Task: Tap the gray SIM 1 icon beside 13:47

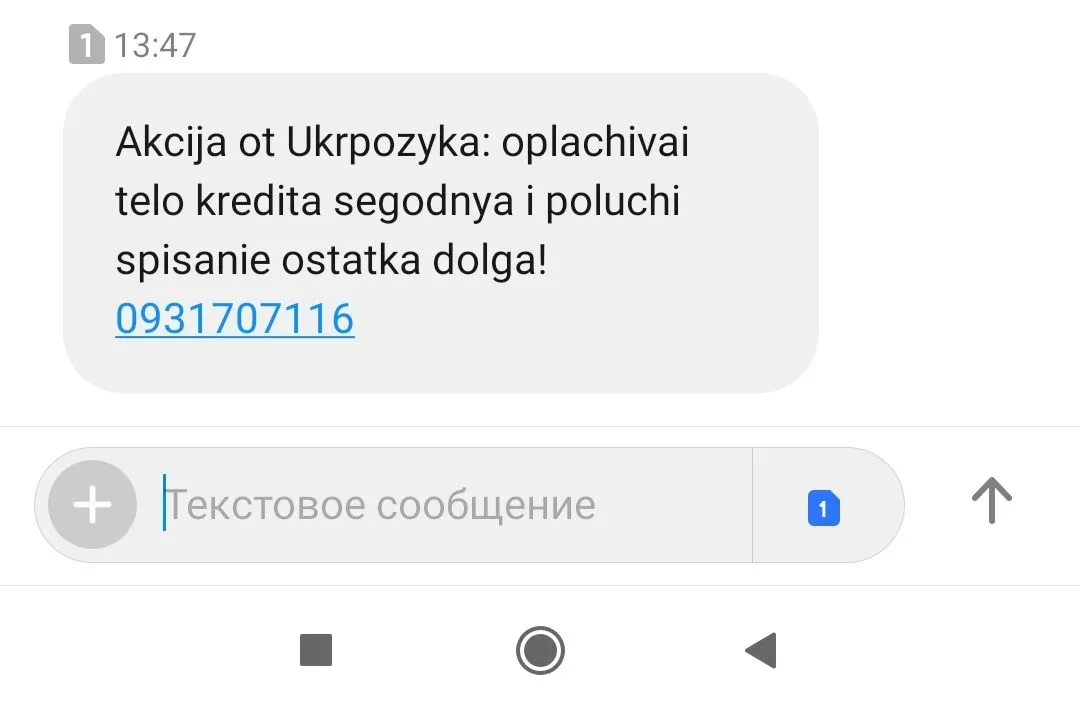Action: tap(87, 44)
